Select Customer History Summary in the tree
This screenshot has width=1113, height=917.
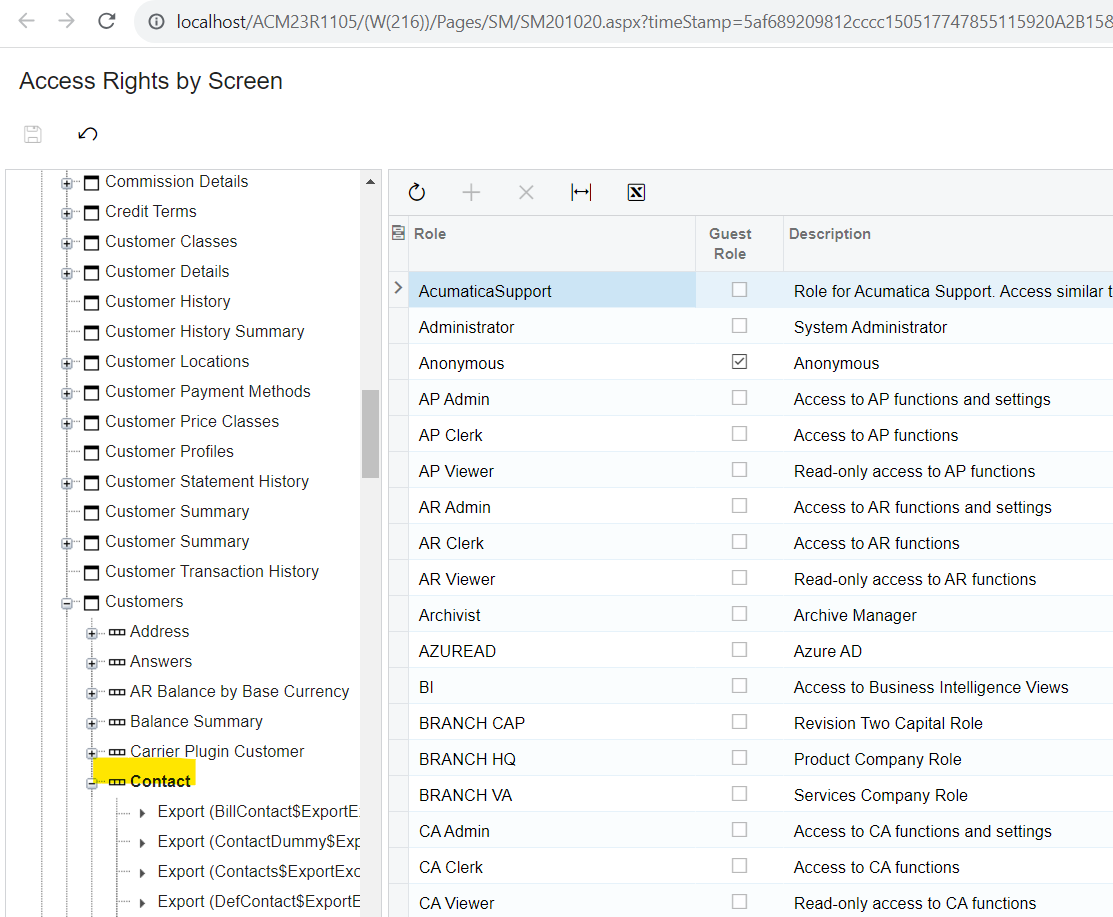204,331
